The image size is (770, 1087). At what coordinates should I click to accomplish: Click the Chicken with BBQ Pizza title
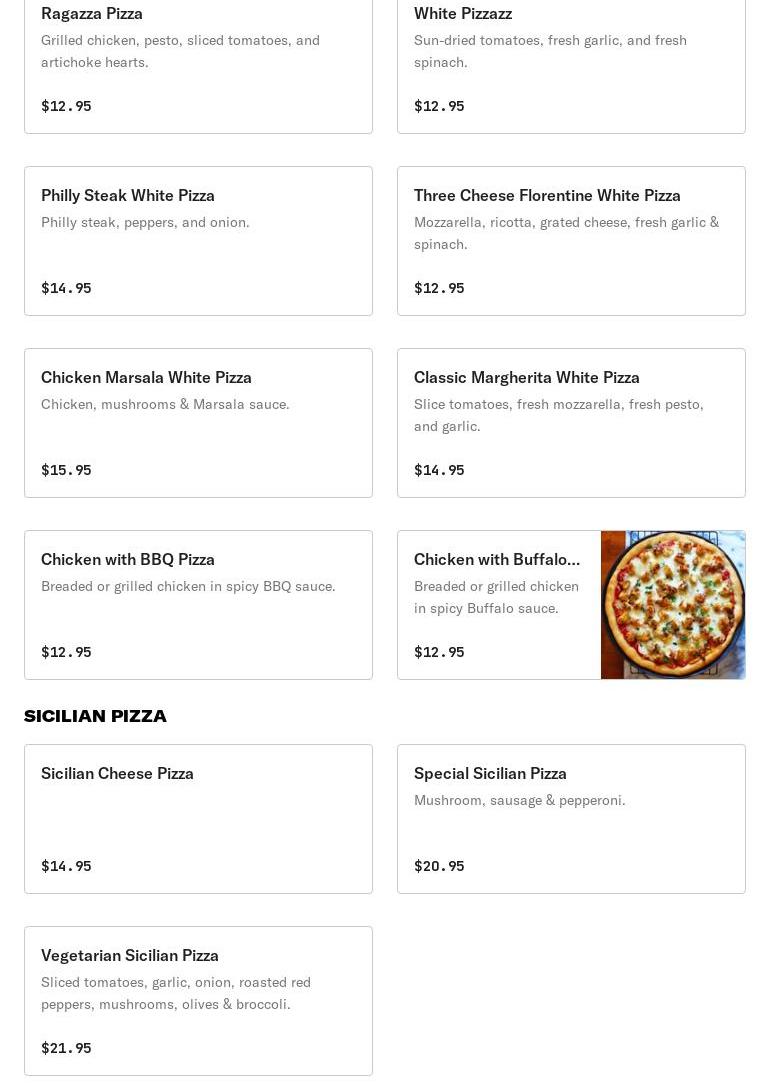(x=128, y=559)
